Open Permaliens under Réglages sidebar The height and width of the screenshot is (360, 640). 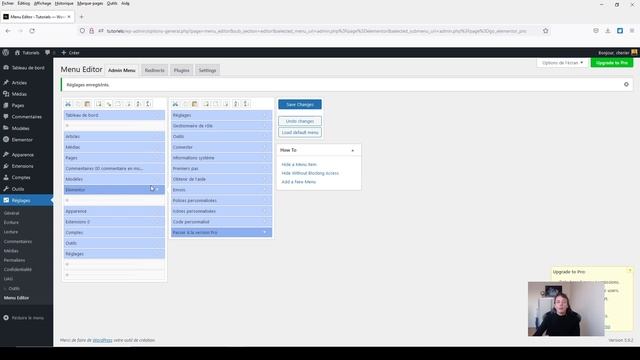(15, 260)
